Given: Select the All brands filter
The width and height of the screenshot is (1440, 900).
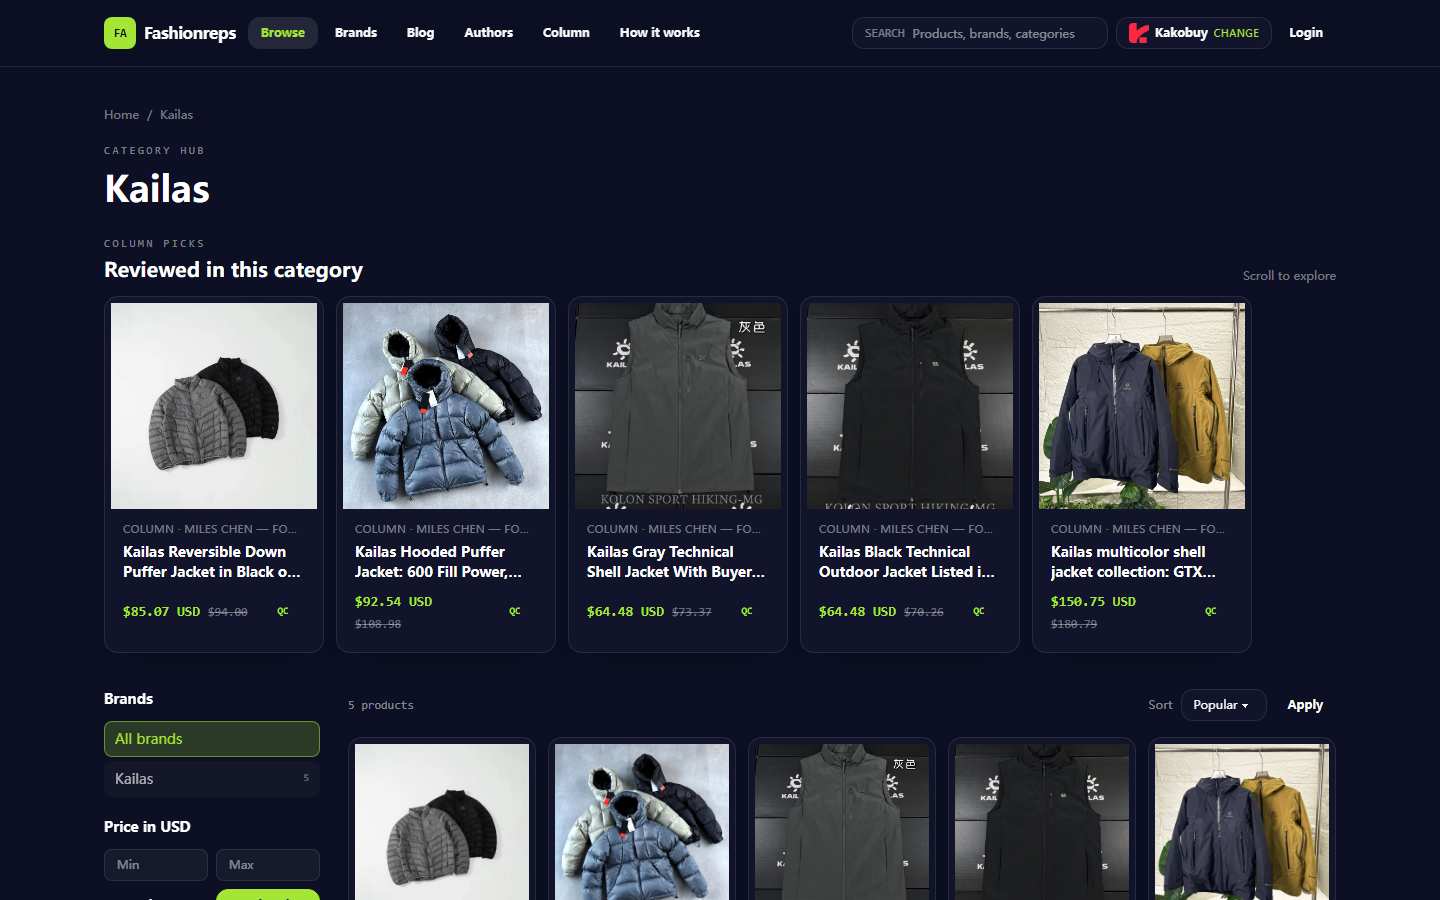Looking at the screenshot, I should pos(212,739).
